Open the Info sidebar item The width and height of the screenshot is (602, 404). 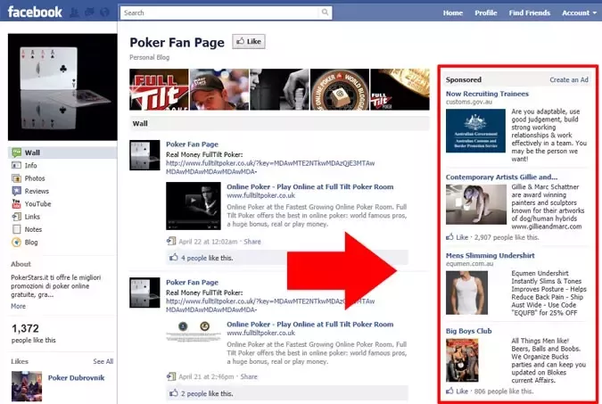tap(30, 165)
